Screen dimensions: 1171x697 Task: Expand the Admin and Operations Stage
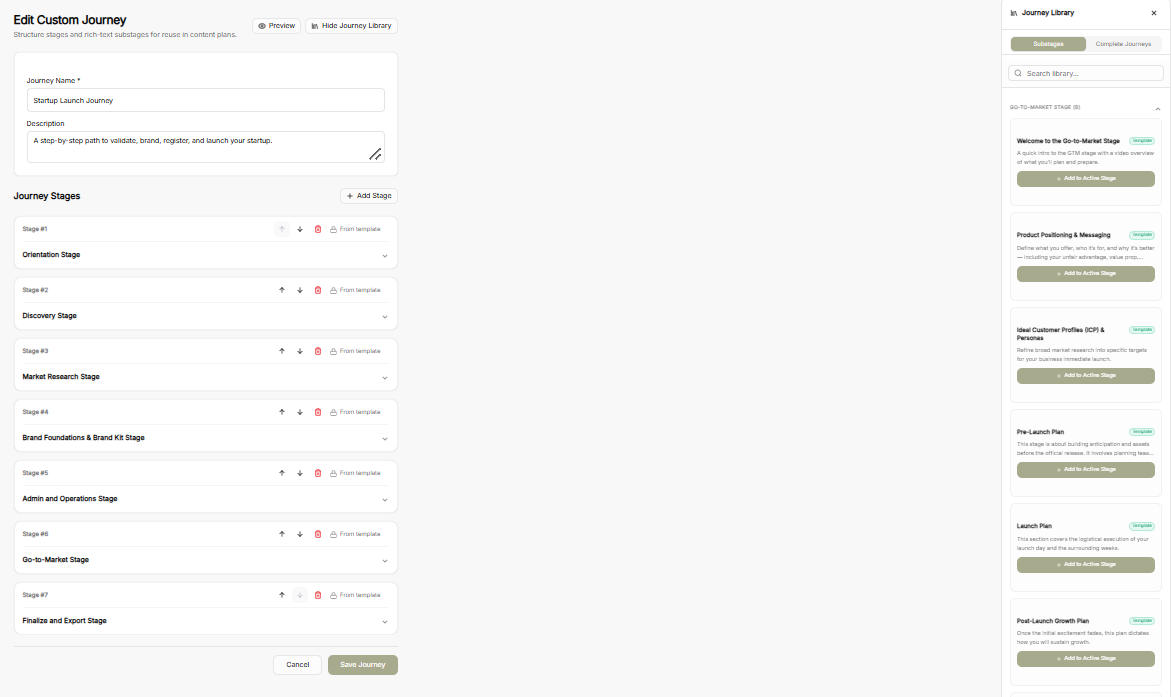coord(385,500)
